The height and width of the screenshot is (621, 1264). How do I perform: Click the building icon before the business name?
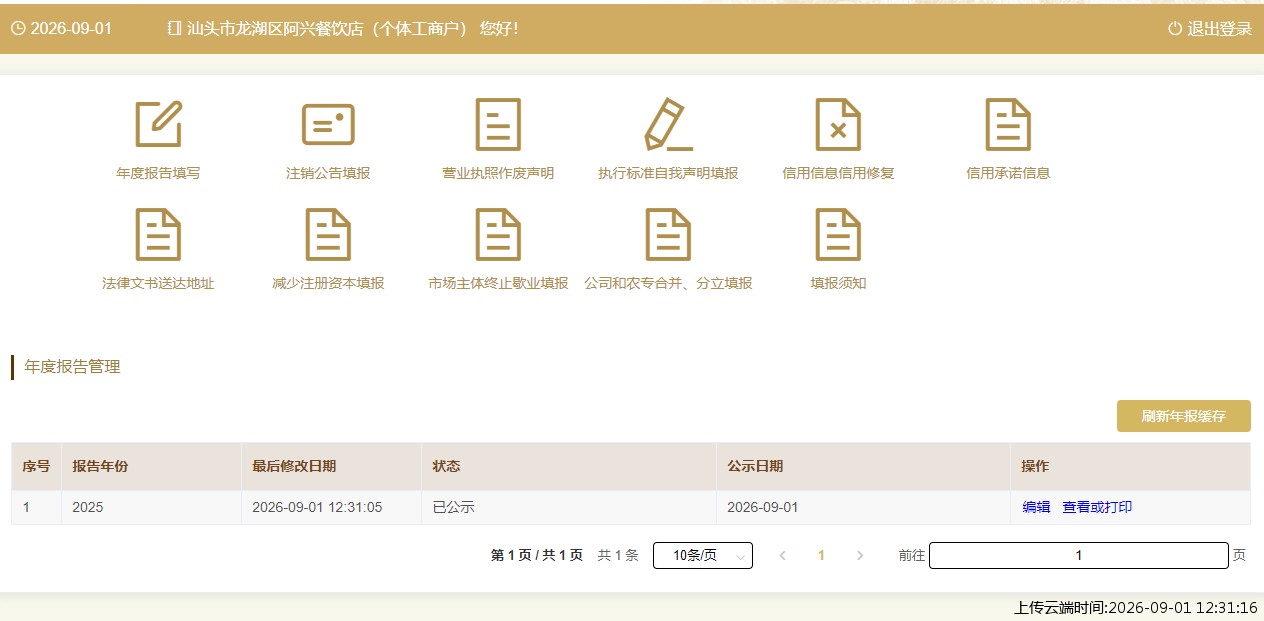coord(175,29)
